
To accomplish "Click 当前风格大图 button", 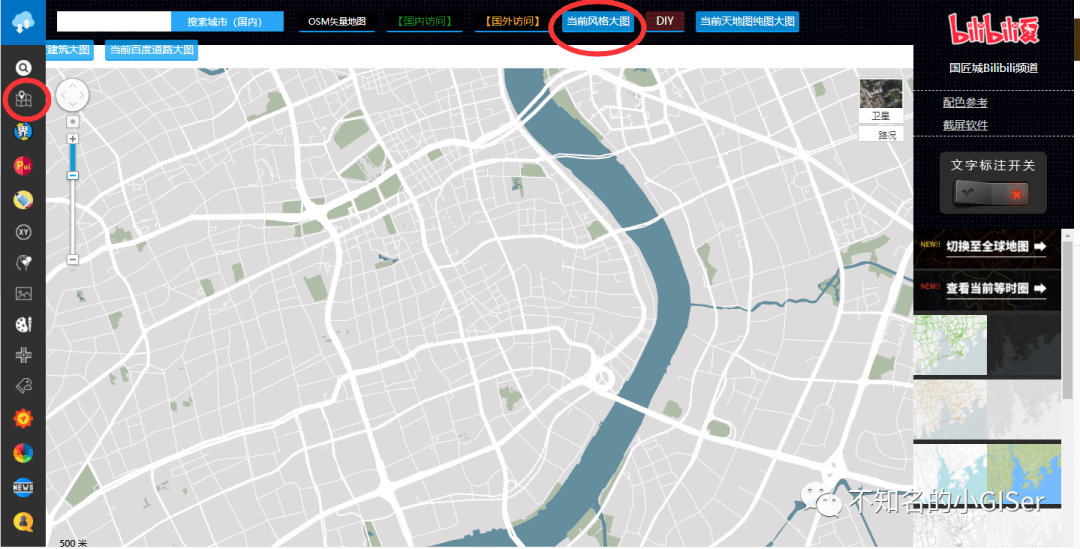I will 598,21.
